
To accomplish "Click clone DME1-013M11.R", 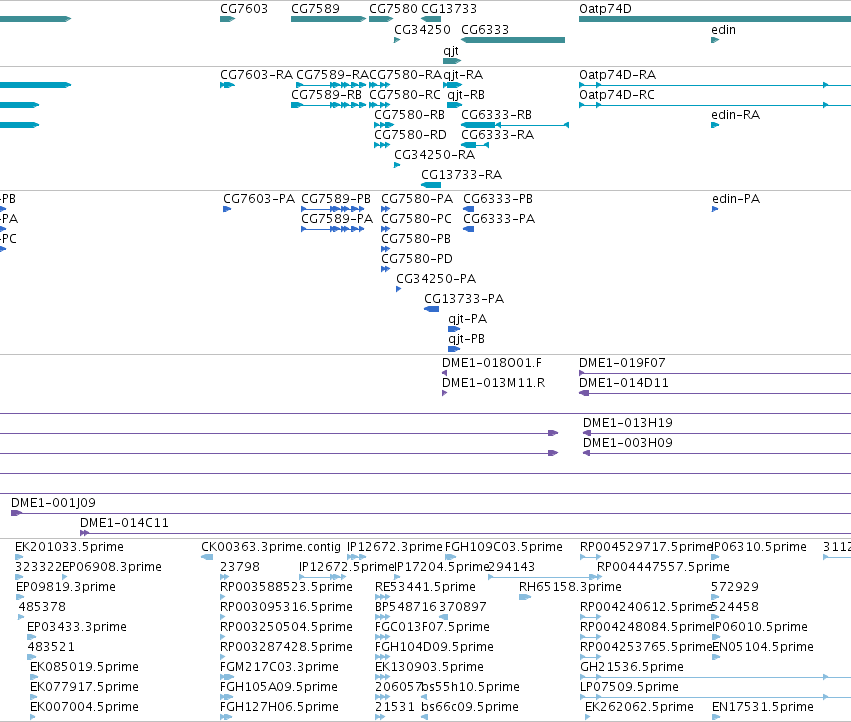I will [493, 383].
